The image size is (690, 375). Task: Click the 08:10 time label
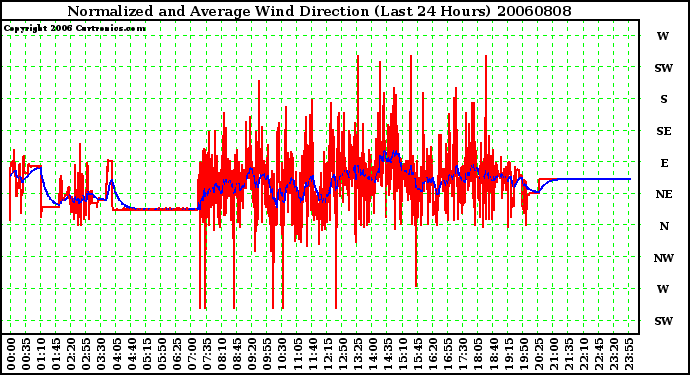[x=222, y=354]
